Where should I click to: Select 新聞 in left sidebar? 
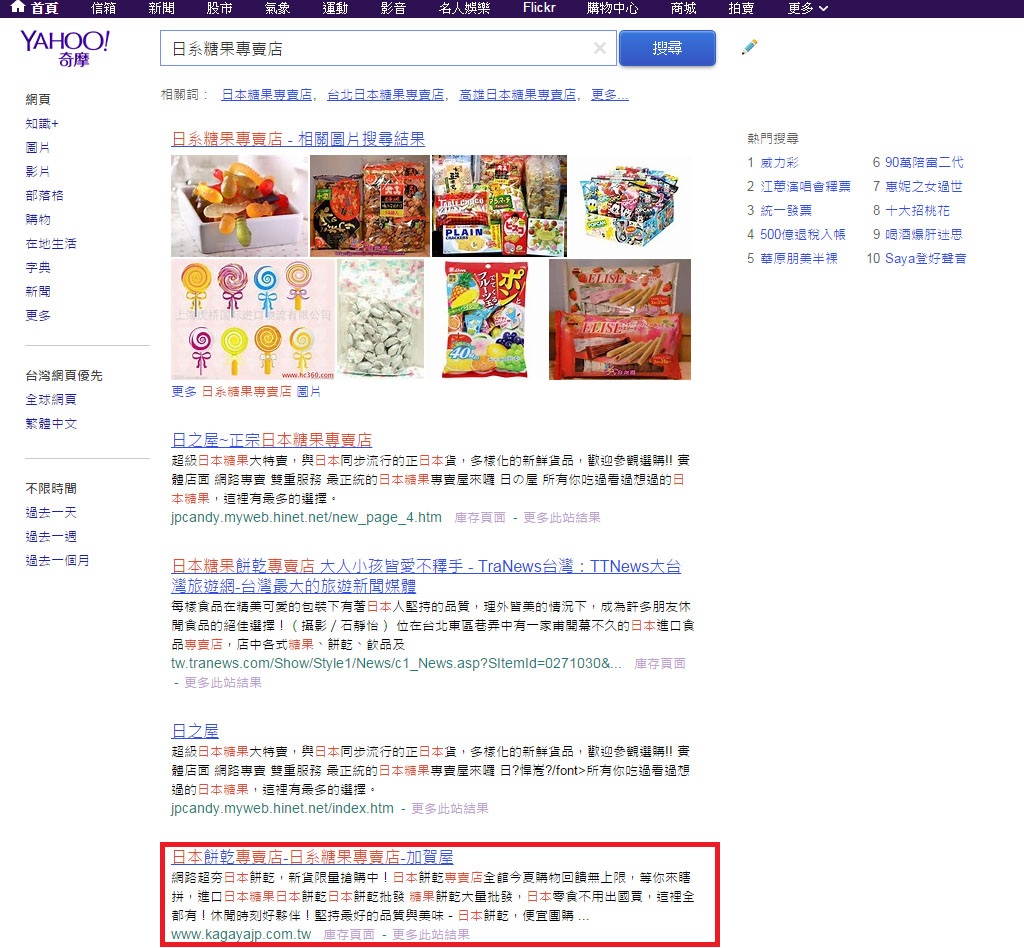[x=37, y=291]
